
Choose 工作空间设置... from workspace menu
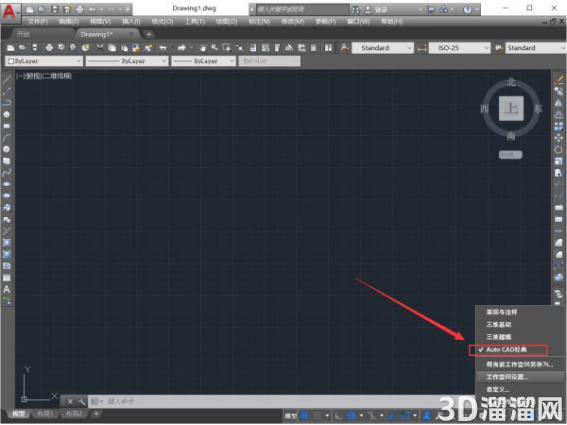507,377
